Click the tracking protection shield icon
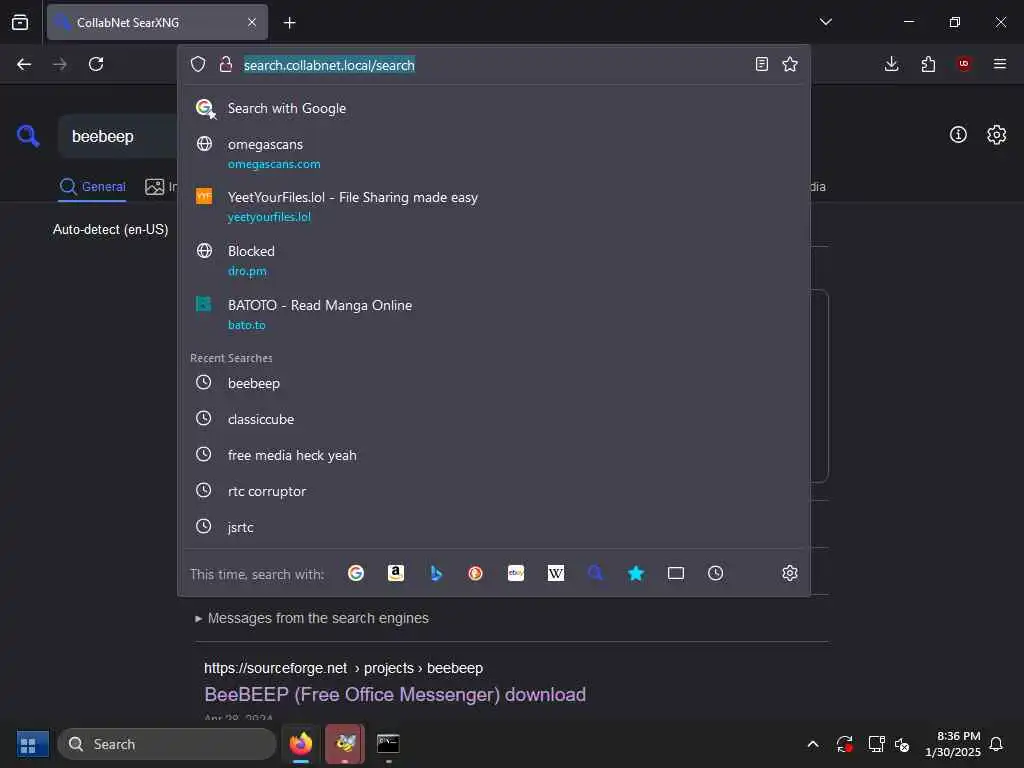The height and width of the screenshot is (768, 1024). click(198, 64)
